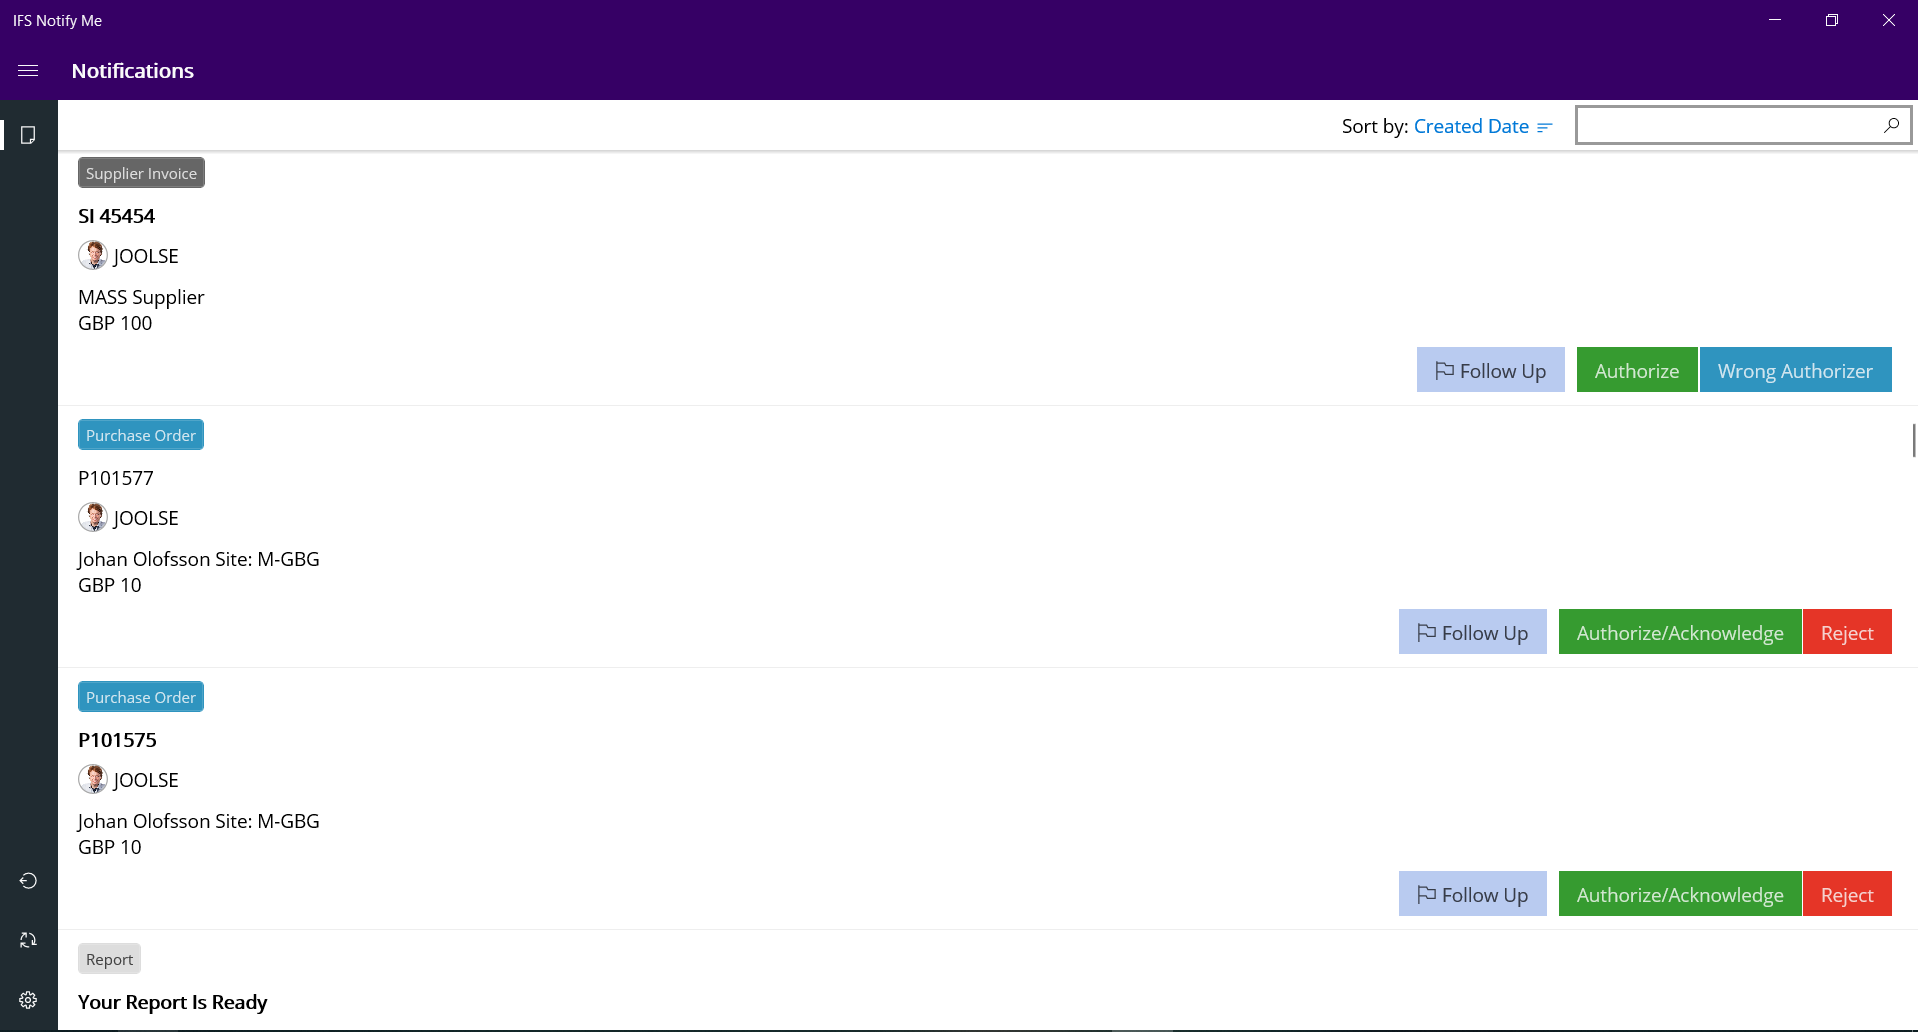Click JOOLSE name under P101577
The image size is (1918, 1032).
pyautogui.click(x=146, y=518)
